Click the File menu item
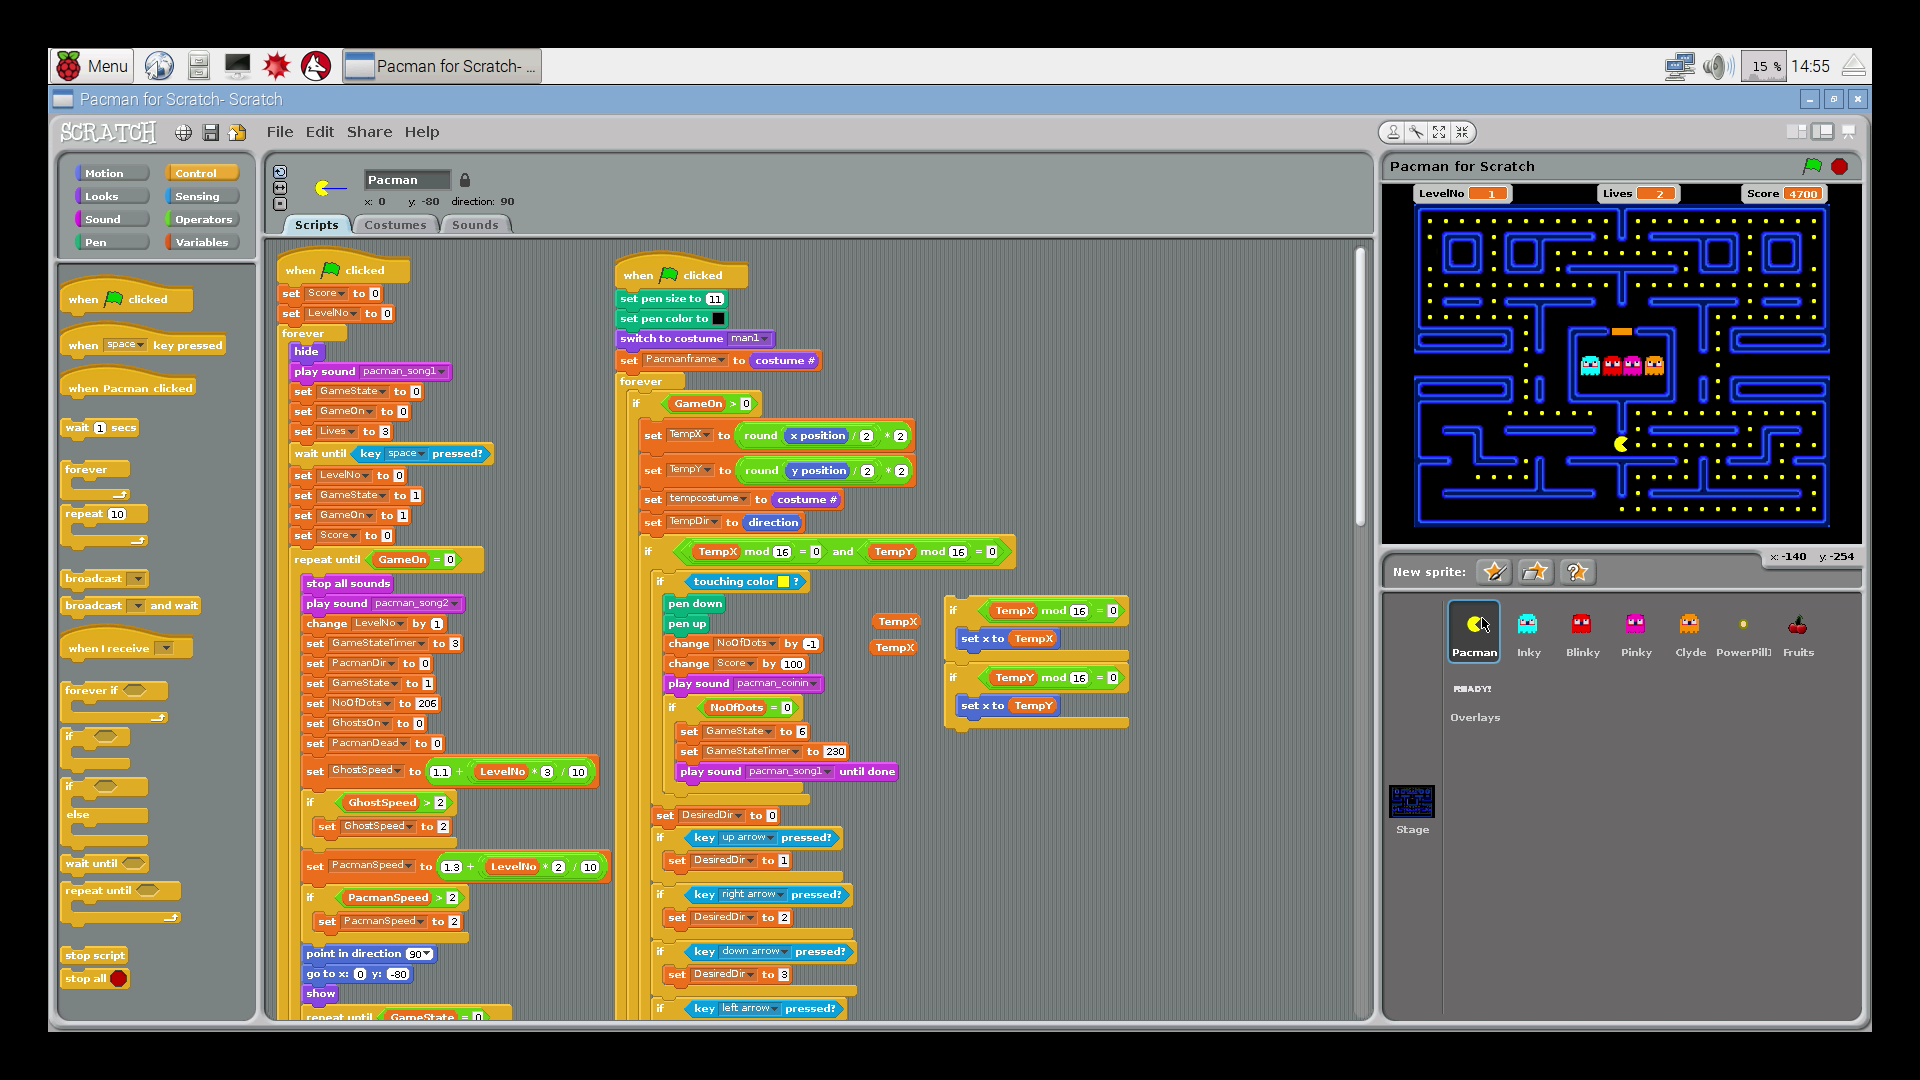1920x1080 pixels. (x=280, y=131)
